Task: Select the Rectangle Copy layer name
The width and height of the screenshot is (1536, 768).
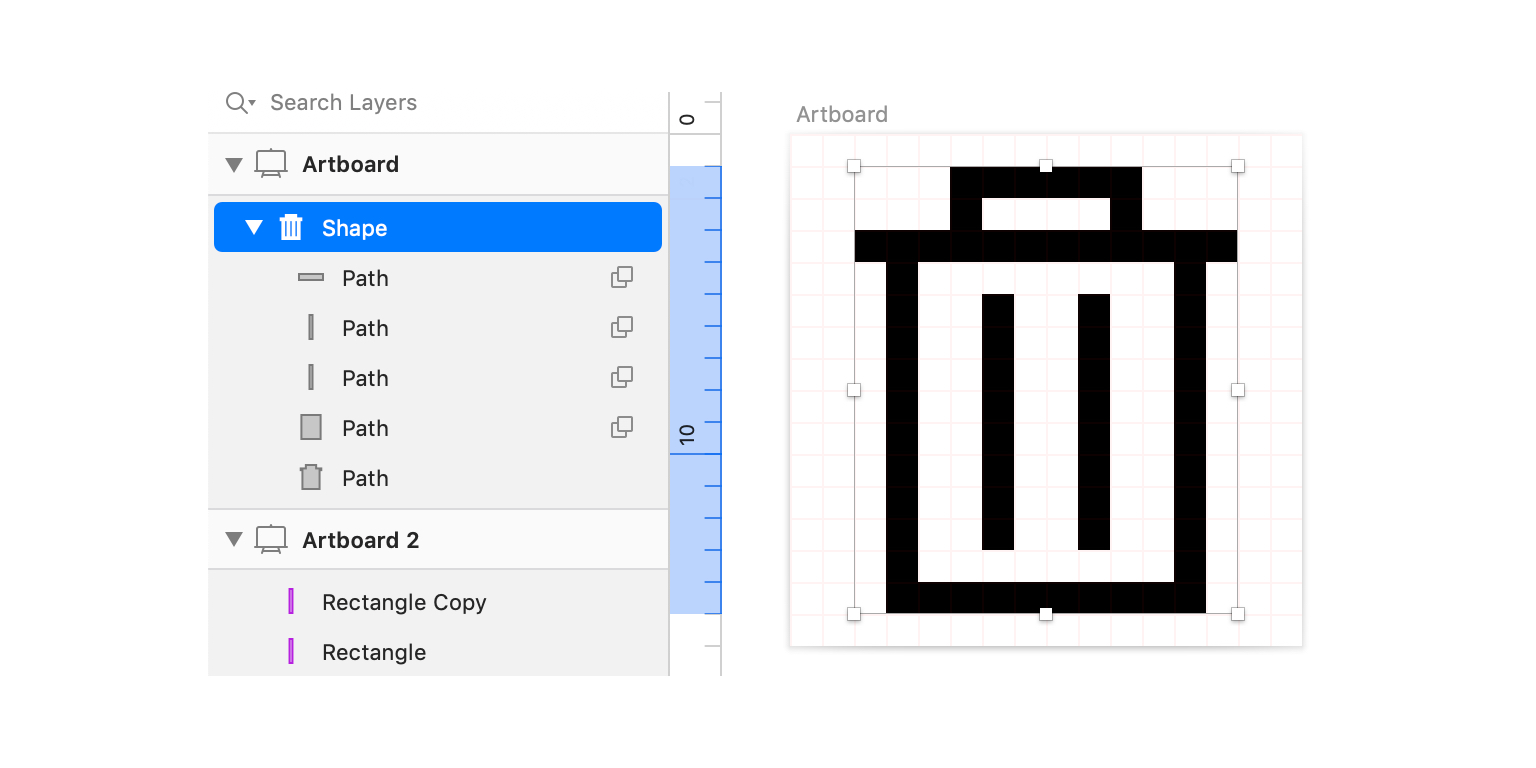Action: tap(404, 602)
